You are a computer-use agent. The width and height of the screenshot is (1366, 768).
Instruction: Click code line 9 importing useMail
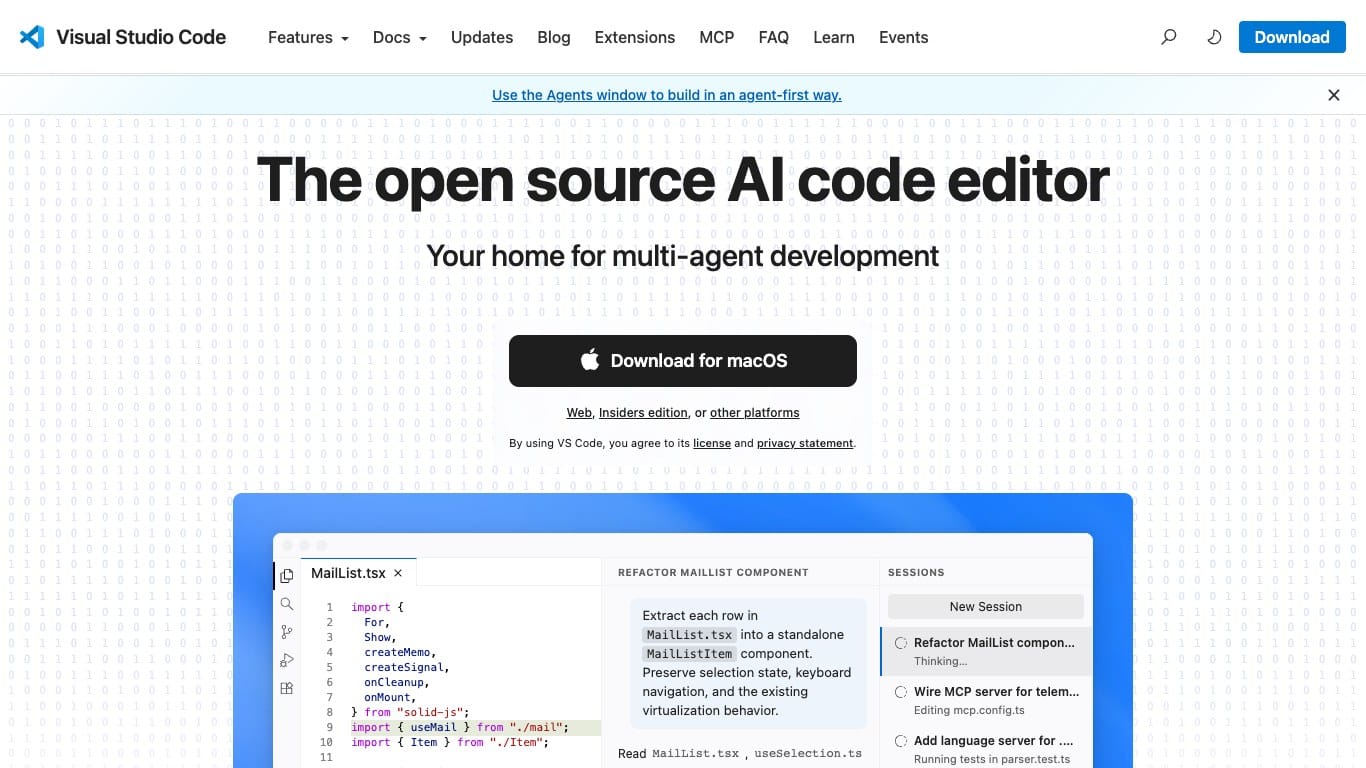[x=459, y=728]
